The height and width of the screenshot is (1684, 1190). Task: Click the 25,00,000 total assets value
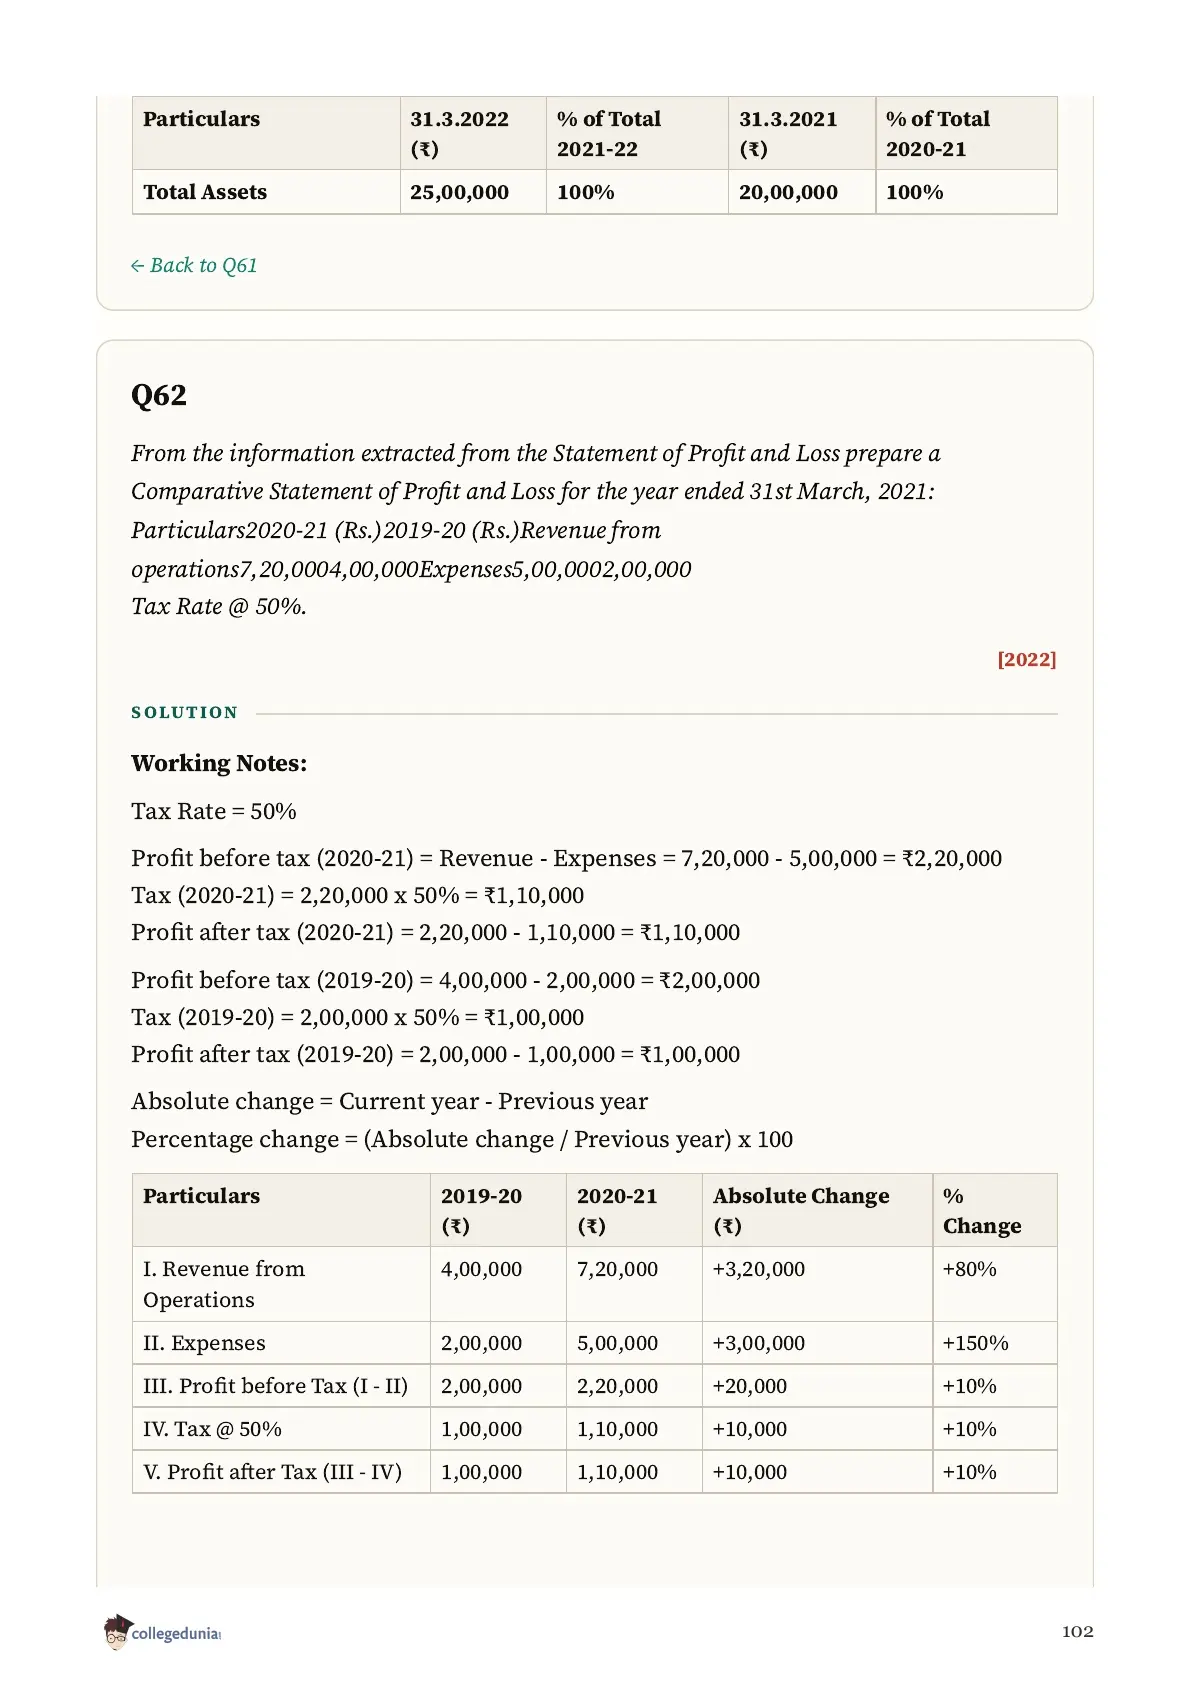click(459, 192)
